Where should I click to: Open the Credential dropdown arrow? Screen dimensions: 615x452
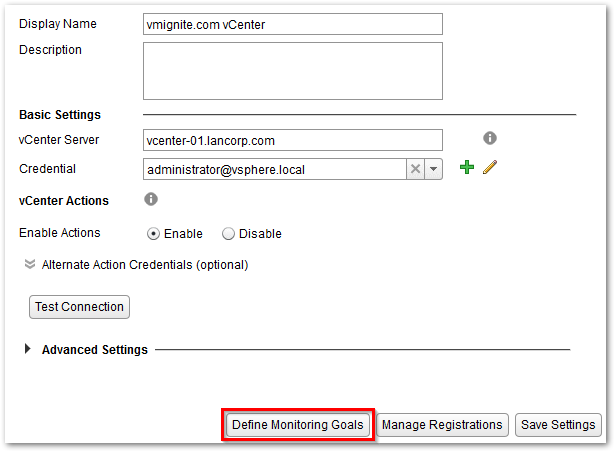(x=433, y=169)
